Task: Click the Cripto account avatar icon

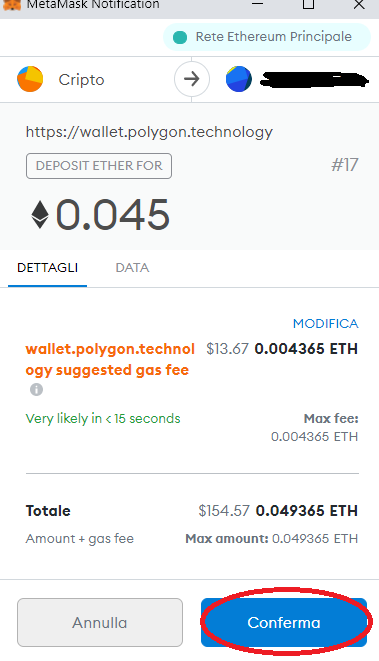Action: [30, 79]
